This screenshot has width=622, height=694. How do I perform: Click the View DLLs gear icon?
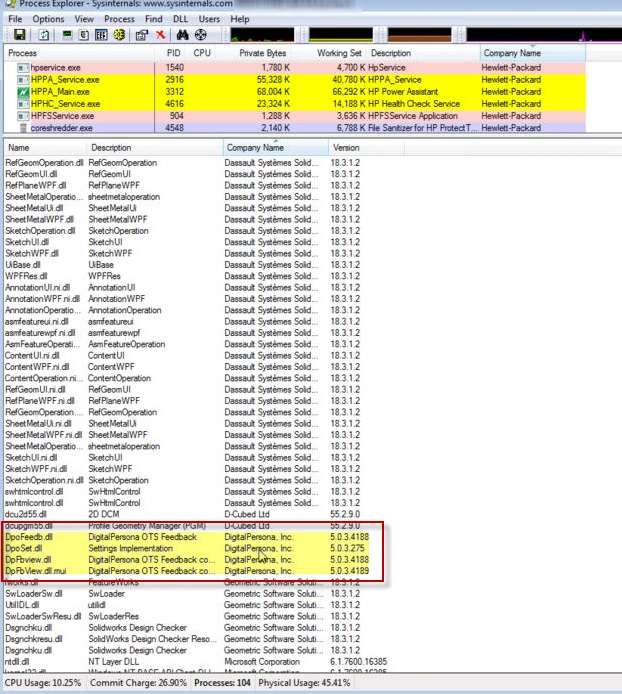[119, 35]
